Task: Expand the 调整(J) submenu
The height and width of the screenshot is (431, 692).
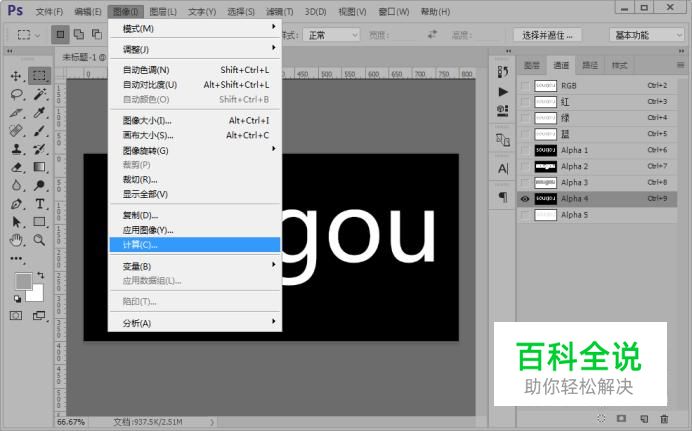Action: (195, 49)
